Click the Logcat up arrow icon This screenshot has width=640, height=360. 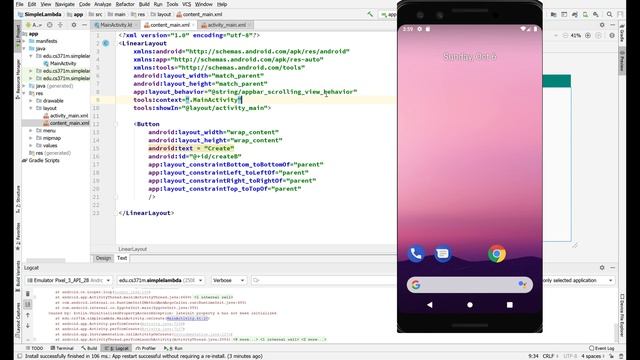(x=28, y=315)
